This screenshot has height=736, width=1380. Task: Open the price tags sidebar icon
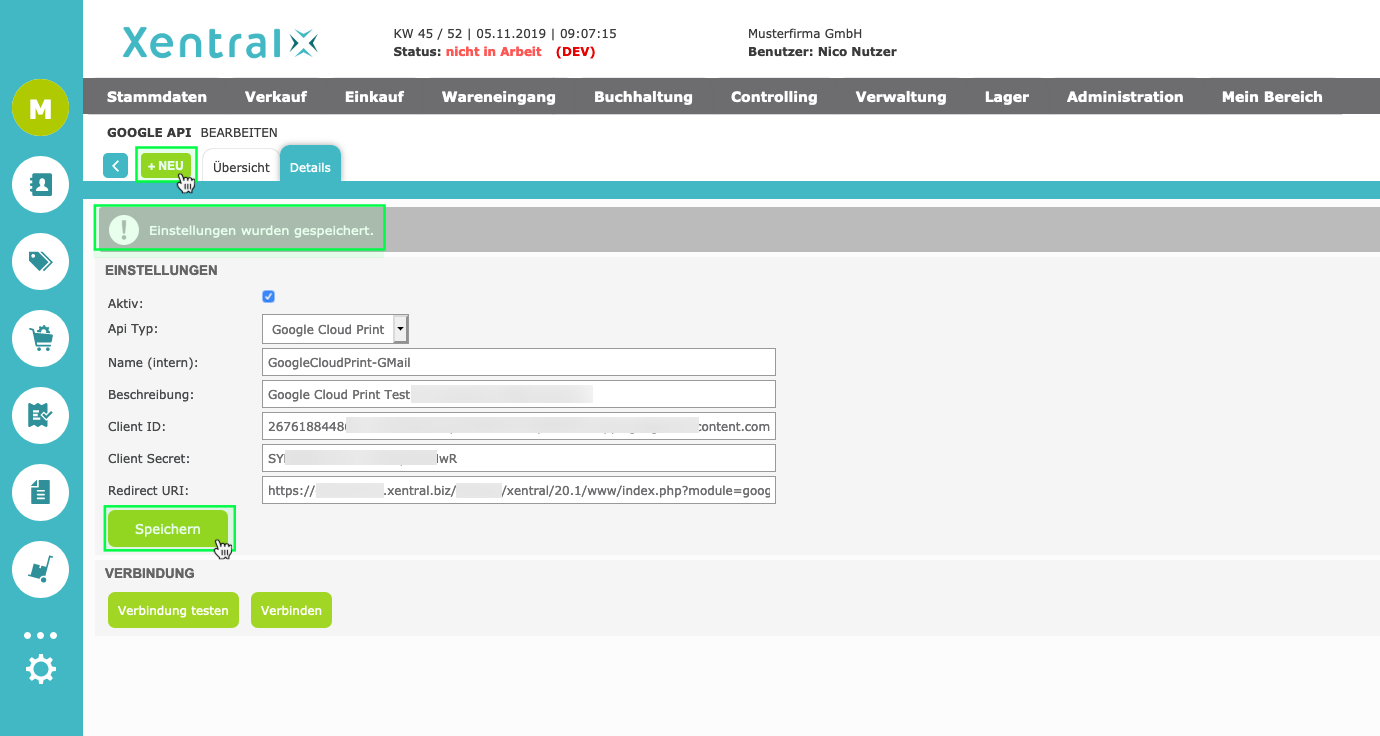coord(40,262)
